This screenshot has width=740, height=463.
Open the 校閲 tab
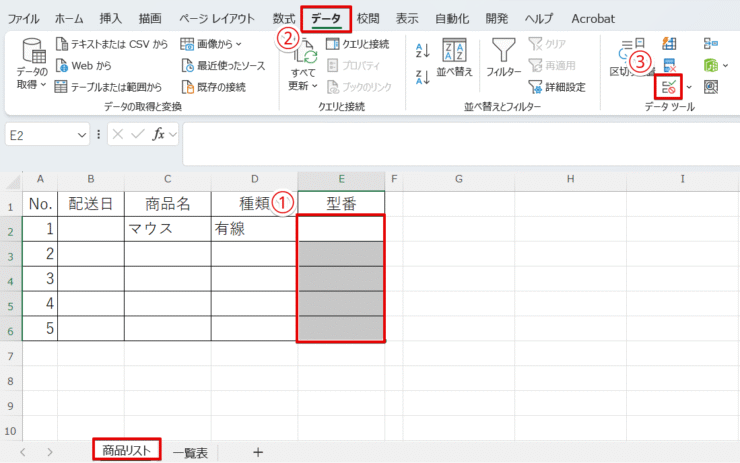pyautogui.click(x=368, y=19)
